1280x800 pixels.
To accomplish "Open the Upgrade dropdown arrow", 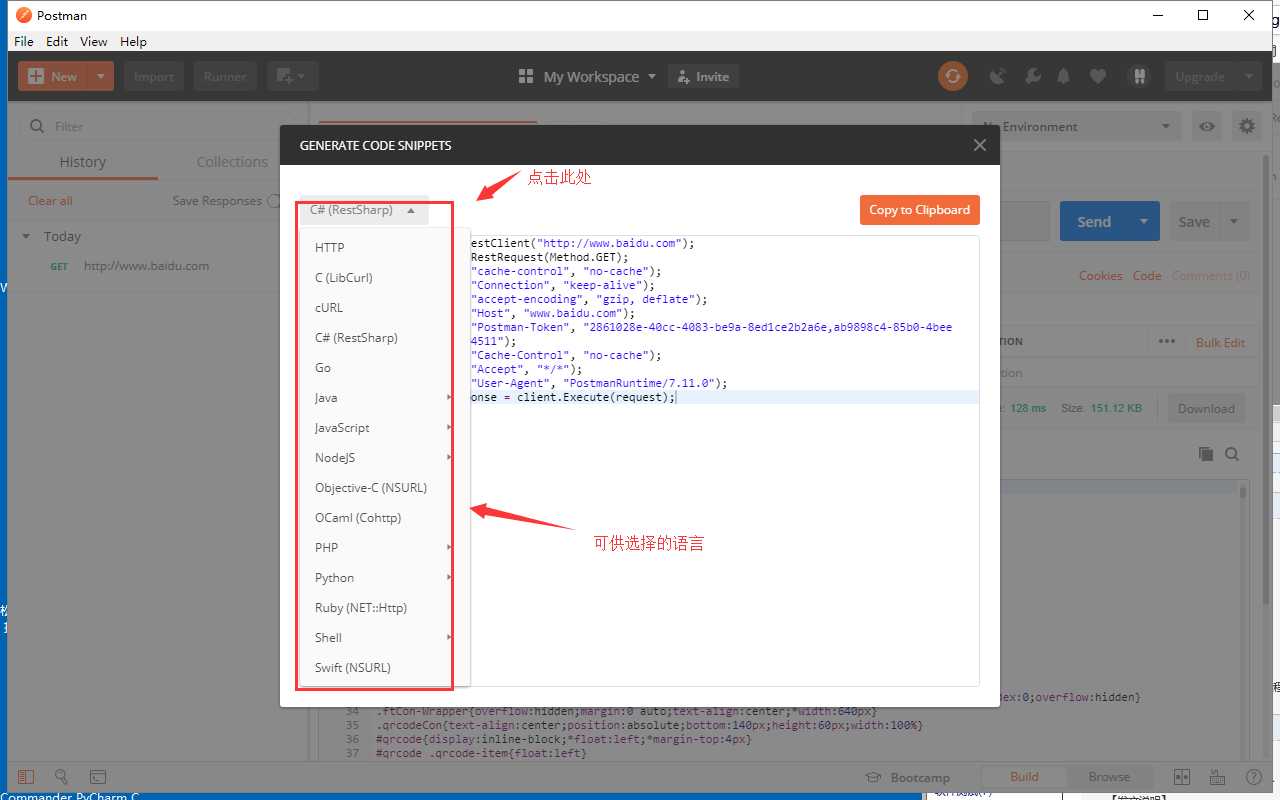I will click(x=1248, y=76).
